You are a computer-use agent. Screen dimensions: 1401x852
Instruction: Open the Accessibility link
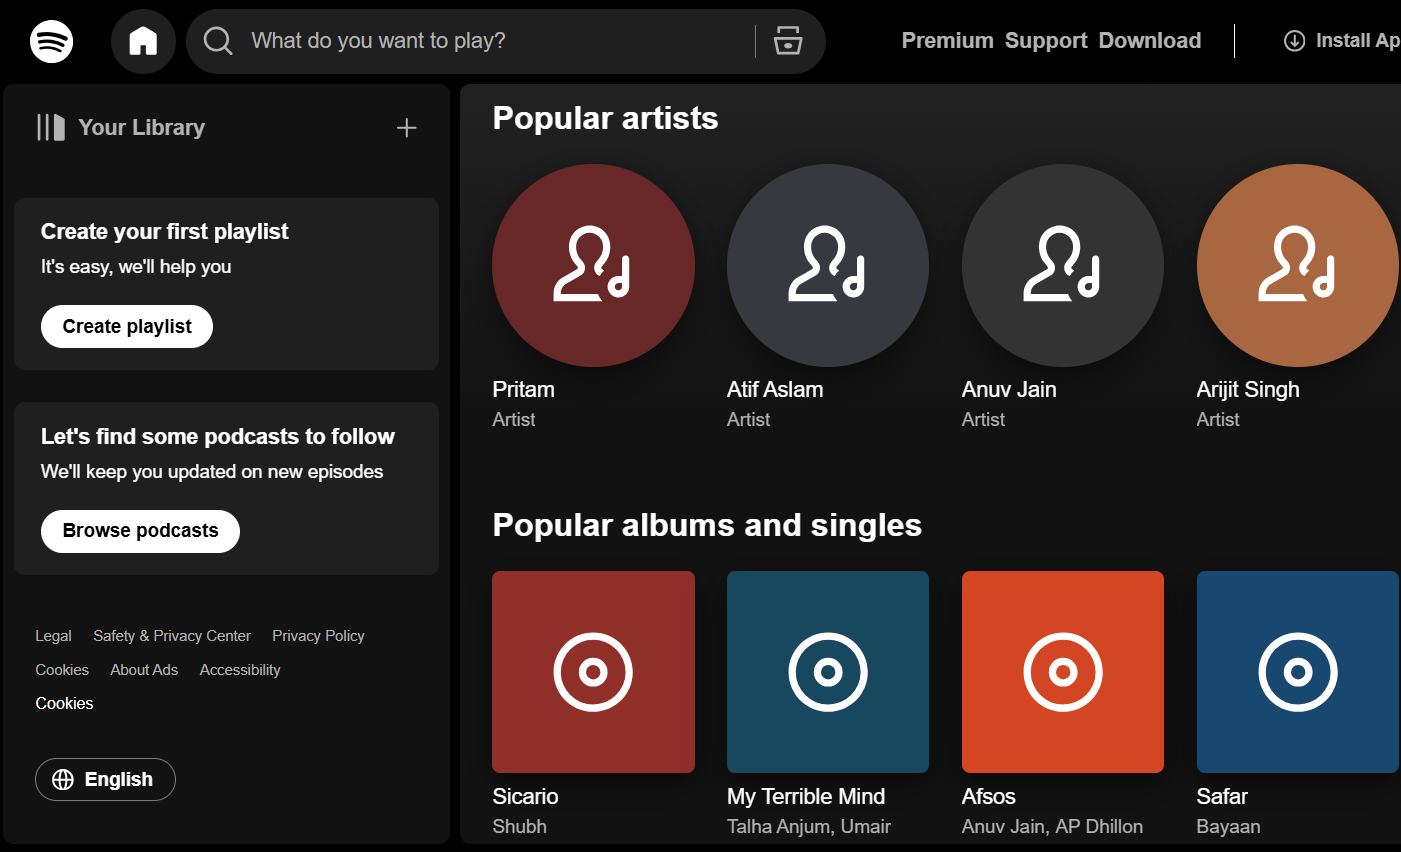coord(240,670)
